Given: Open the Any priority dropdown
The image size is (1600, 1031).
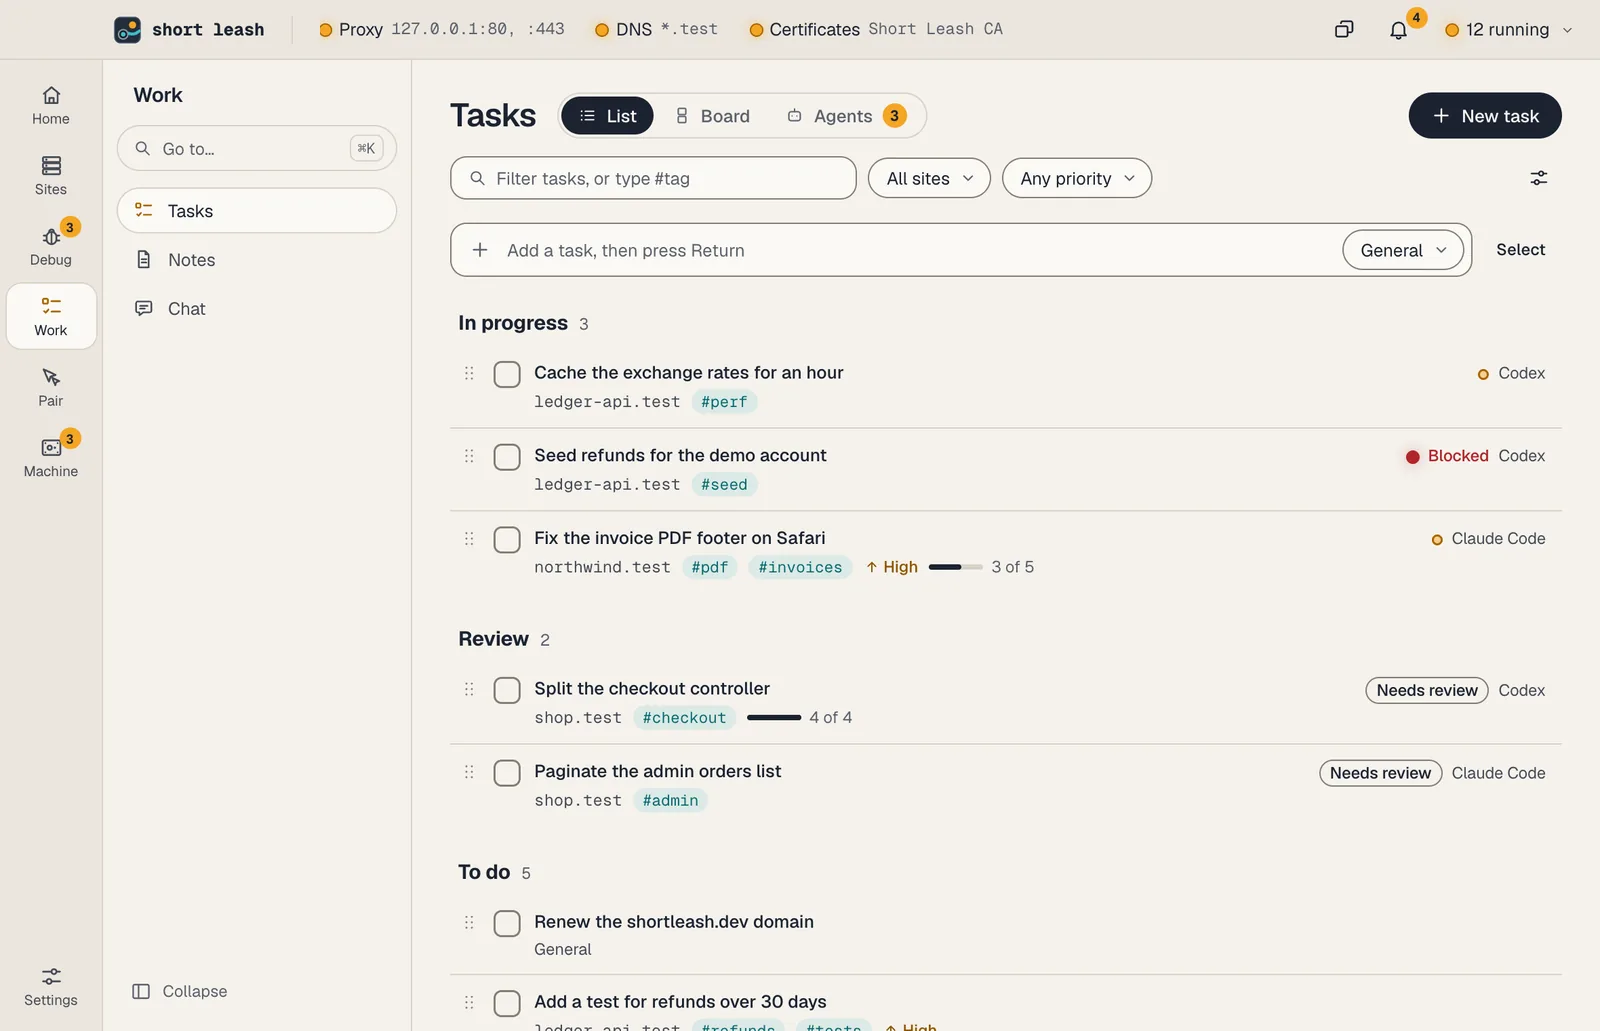Looking at the screenshot, I should click(1077, 178).
